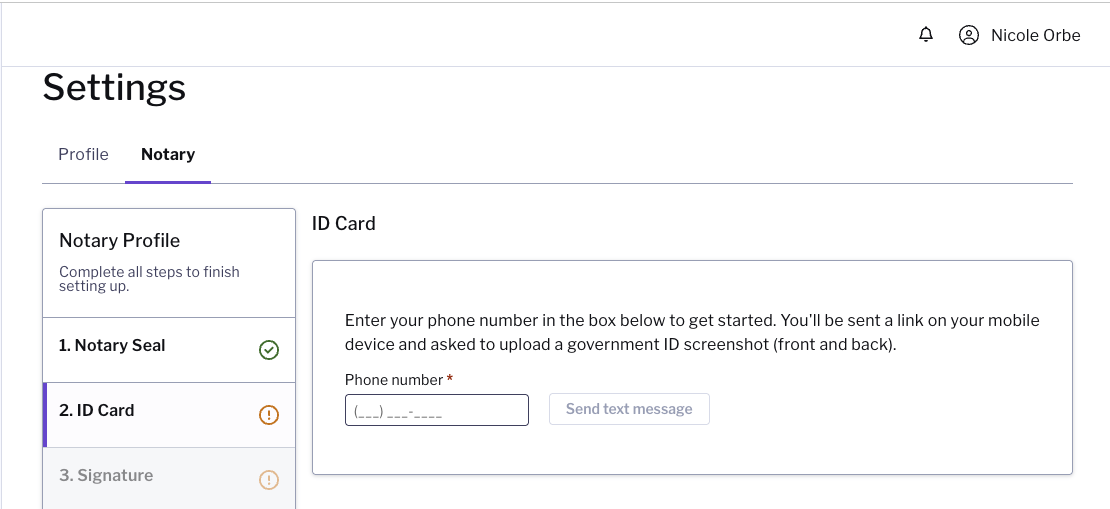Focus the Phone number input field
The width and height of the screenshot is (1110, 509).
(436, 410)
